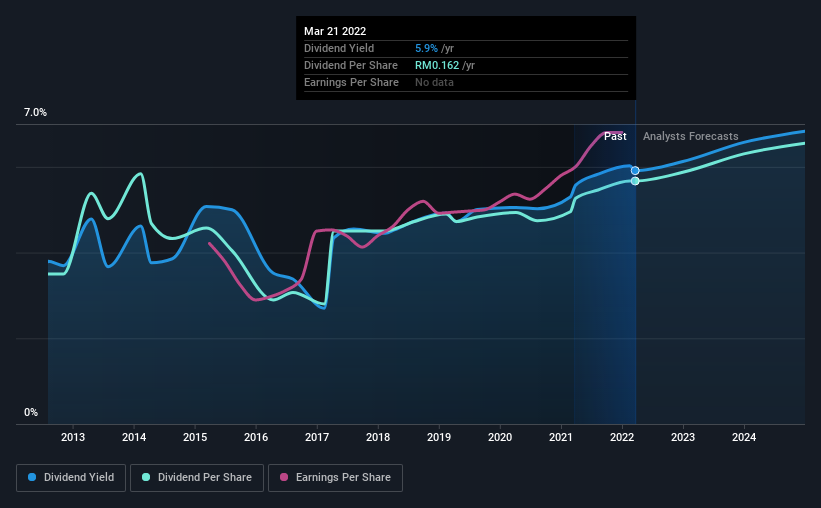Click the pink dot in the Earnings Per Share legend

pos(284,477)
